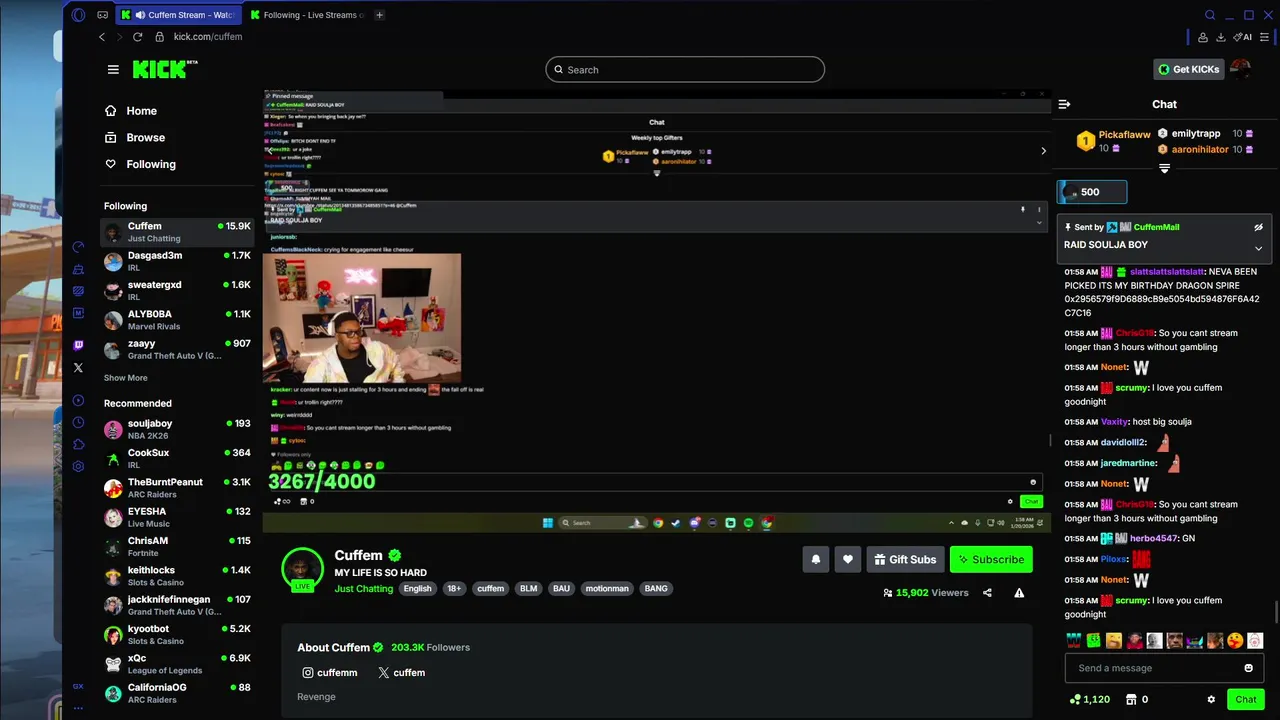Screen dimensions: 1280x720
Task: Open Opera GX main menu logo
Action: (79, 15)
